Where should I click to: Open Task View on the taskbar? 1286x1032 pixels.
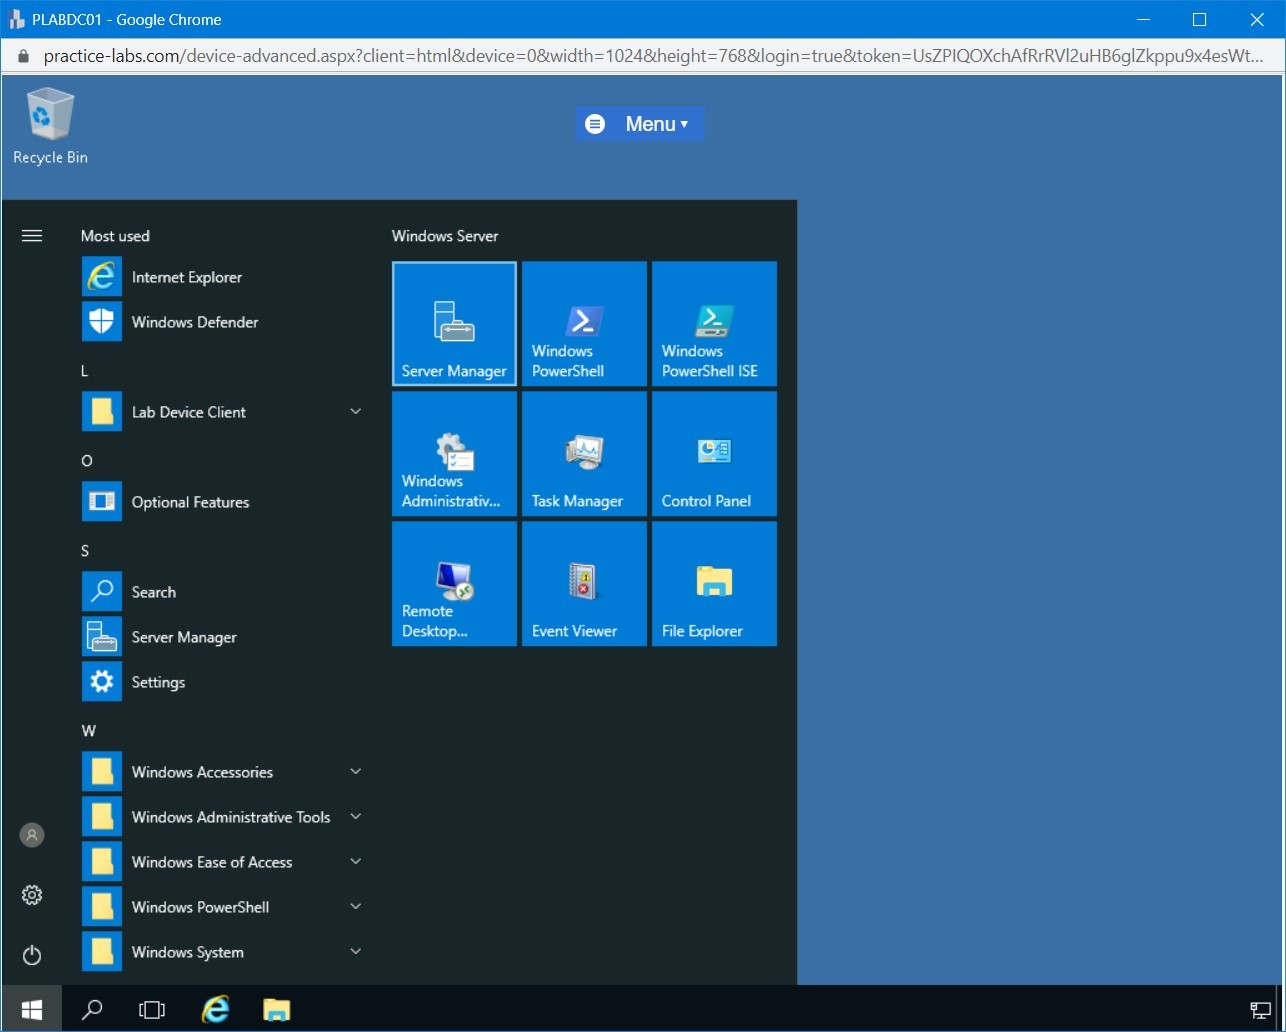(x=152, y=1010)
